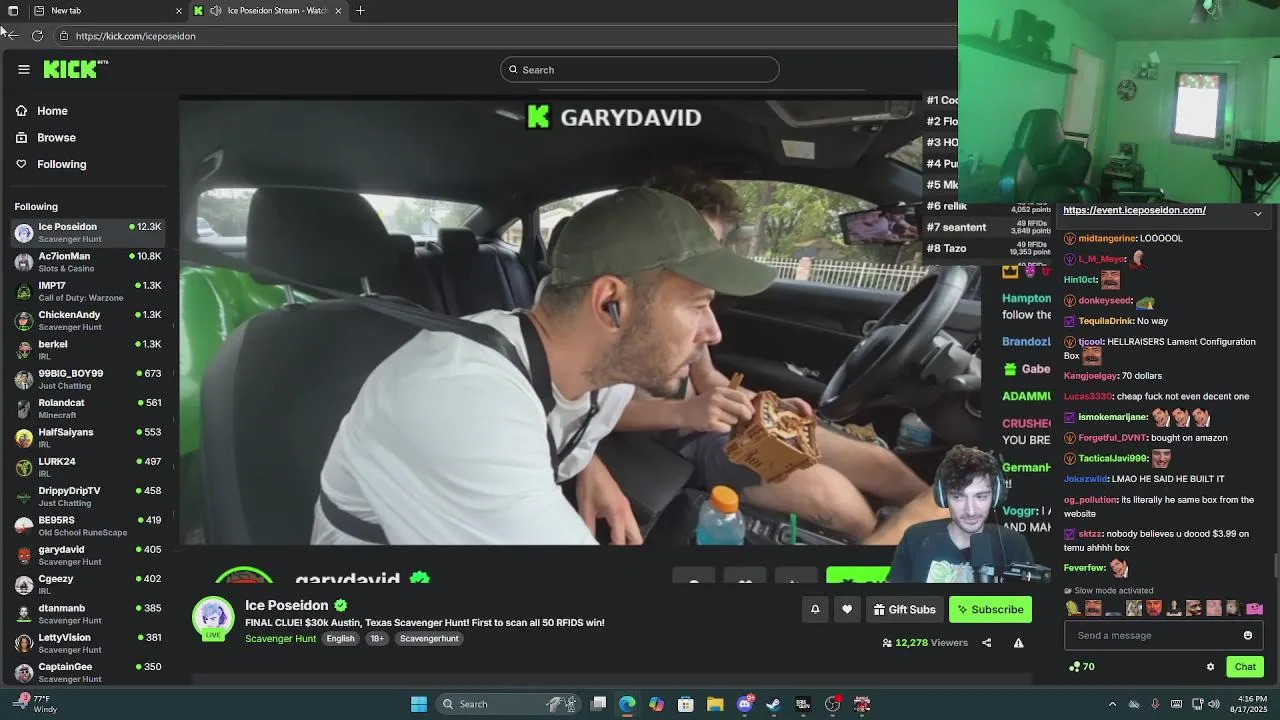
Task: Collapse the pinned message chevron
Action: (1258, 213)
